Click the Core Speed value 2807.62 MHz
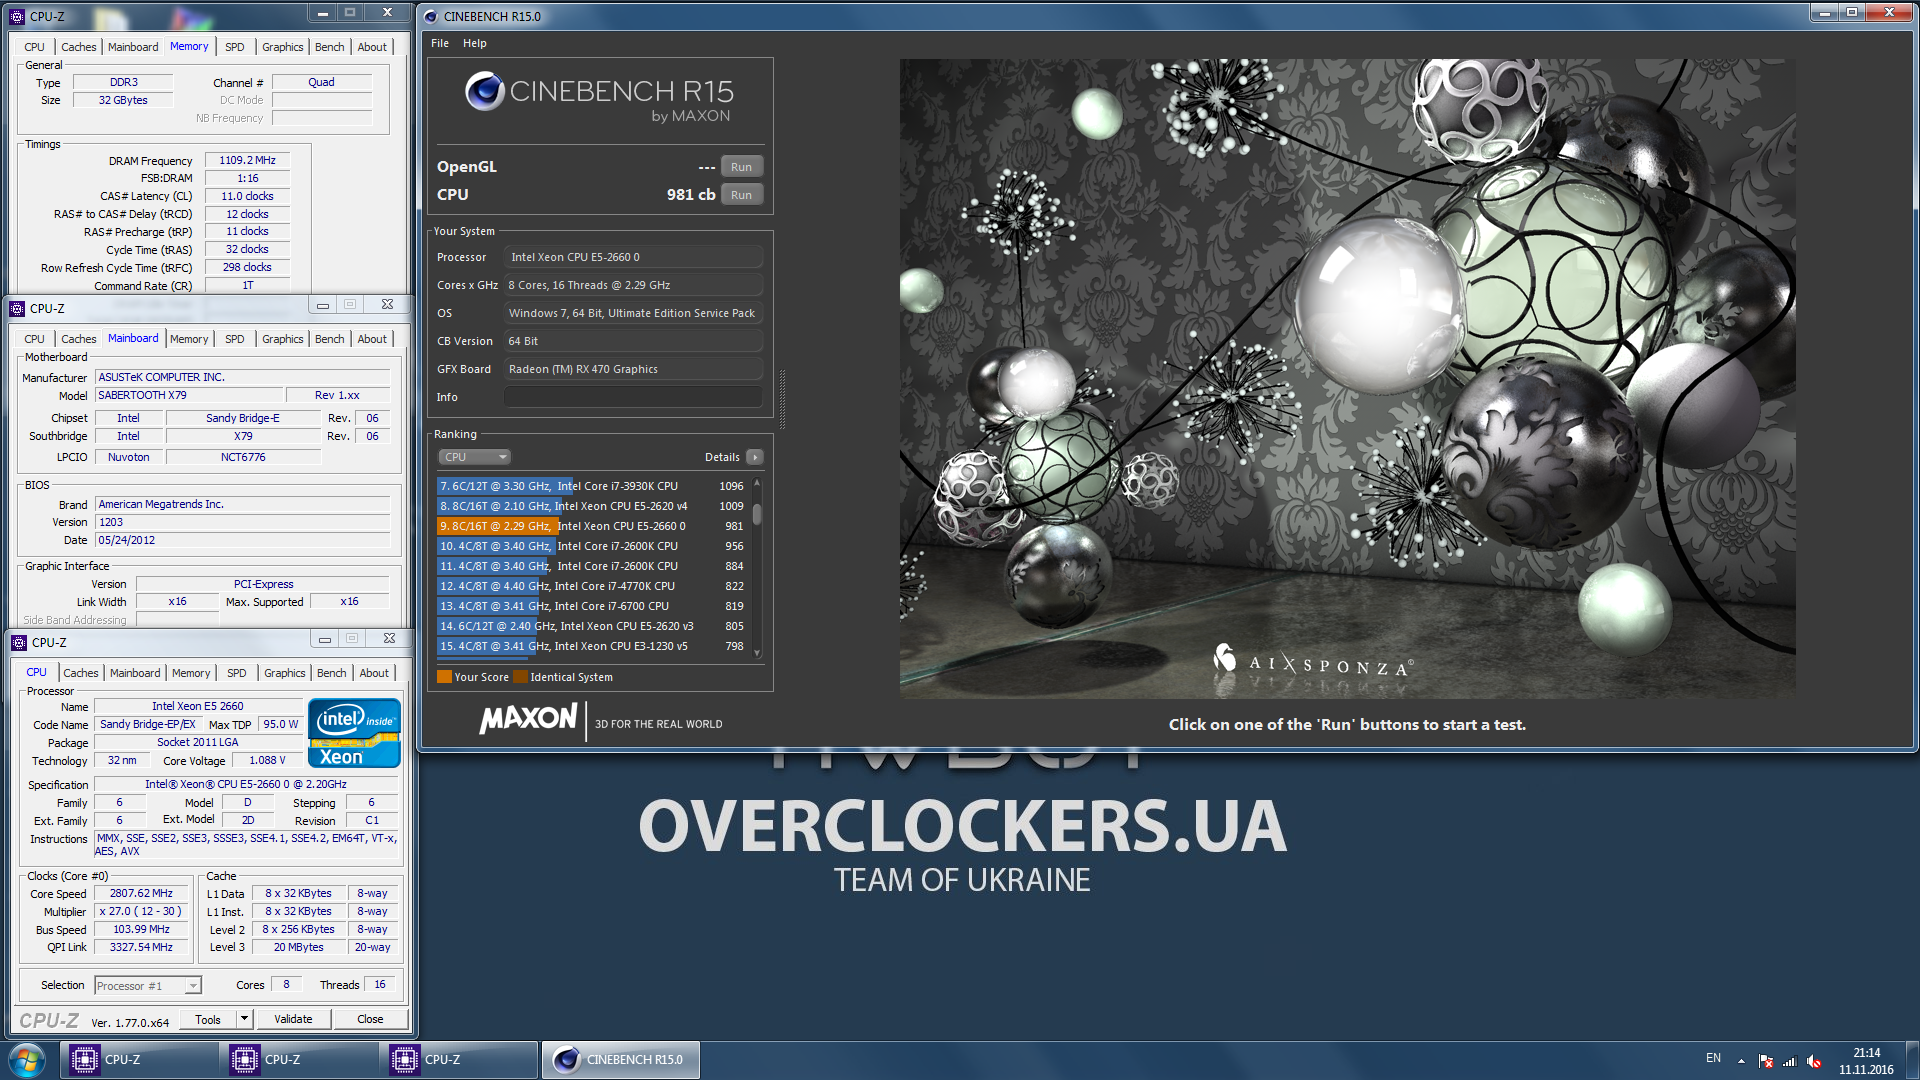1920x1080 pixels. point(141,893)
